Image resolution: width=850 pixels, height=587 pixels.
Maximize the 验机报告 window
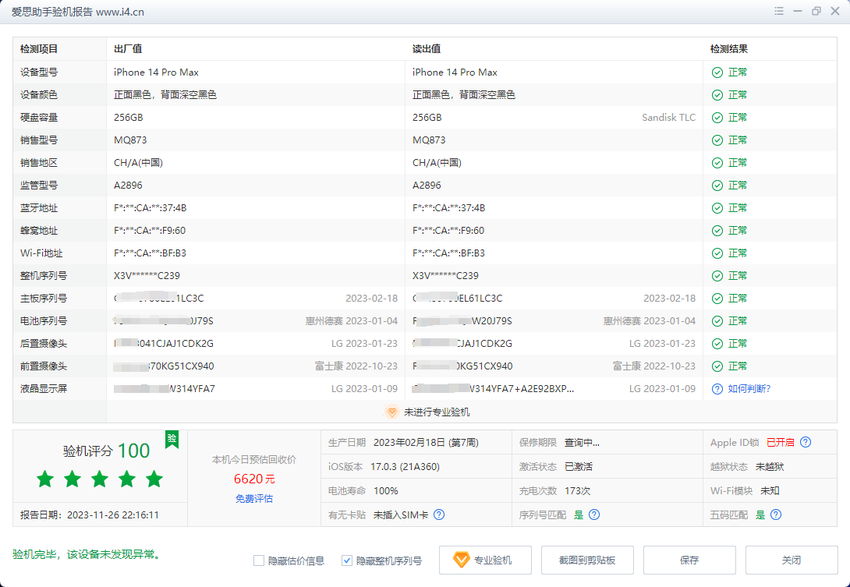pos(816,11)
